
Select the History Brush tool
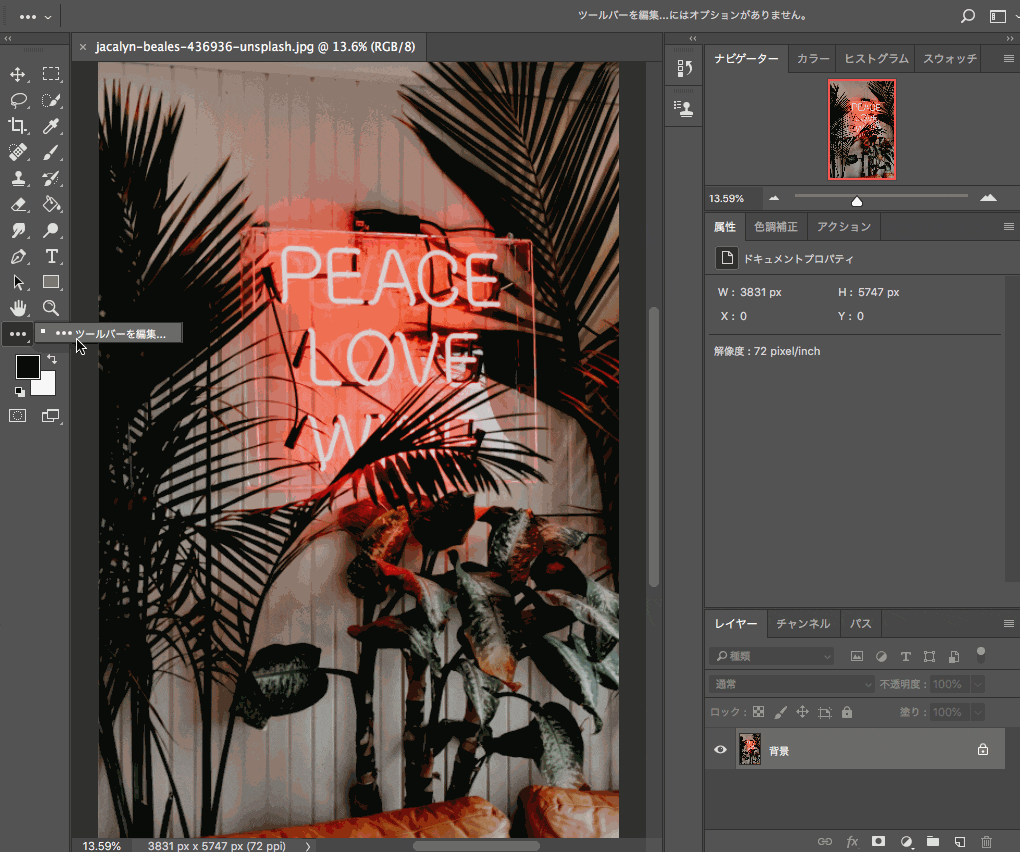pos(51,178)
